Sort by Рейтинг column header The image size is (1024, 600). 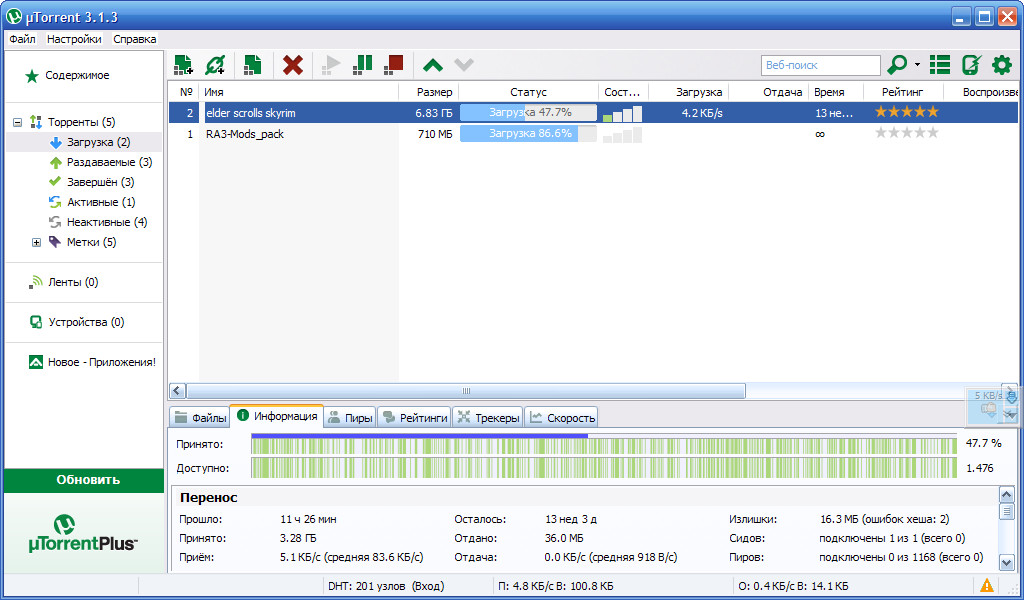(903, 92)
